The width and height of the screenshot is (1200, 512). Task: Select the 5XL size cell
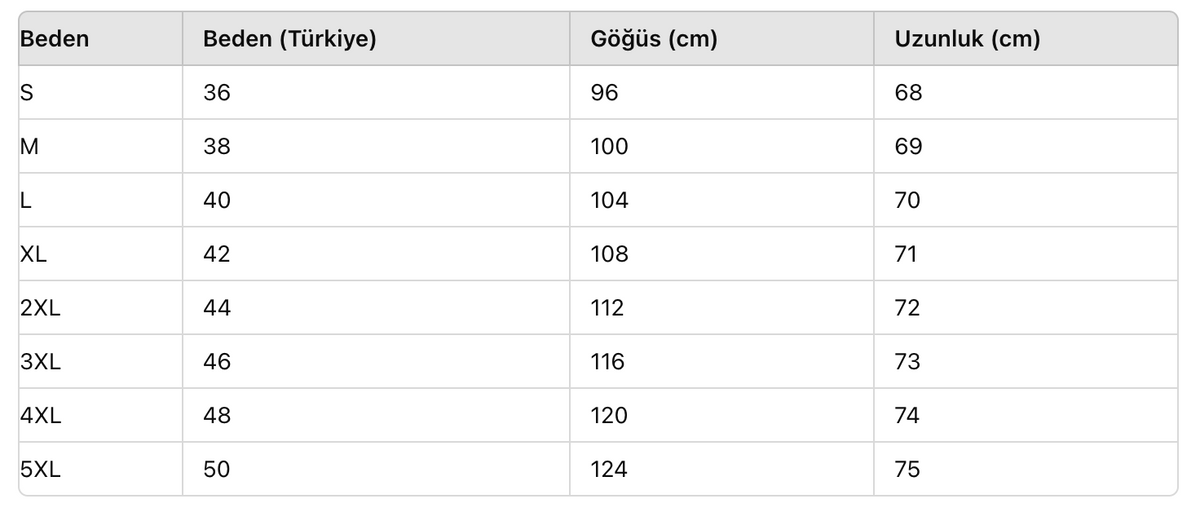pos(40,469)
